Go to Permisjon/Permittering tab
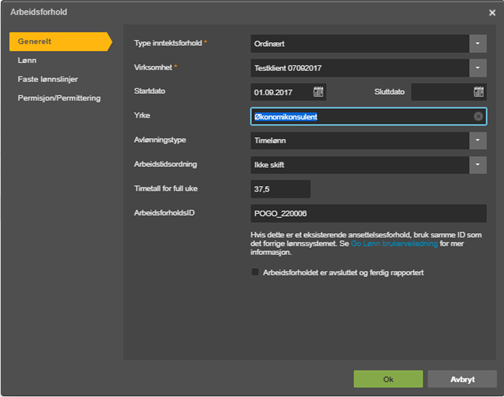The width and height of the screenshot is (504, 397). (x=59, y=98)
